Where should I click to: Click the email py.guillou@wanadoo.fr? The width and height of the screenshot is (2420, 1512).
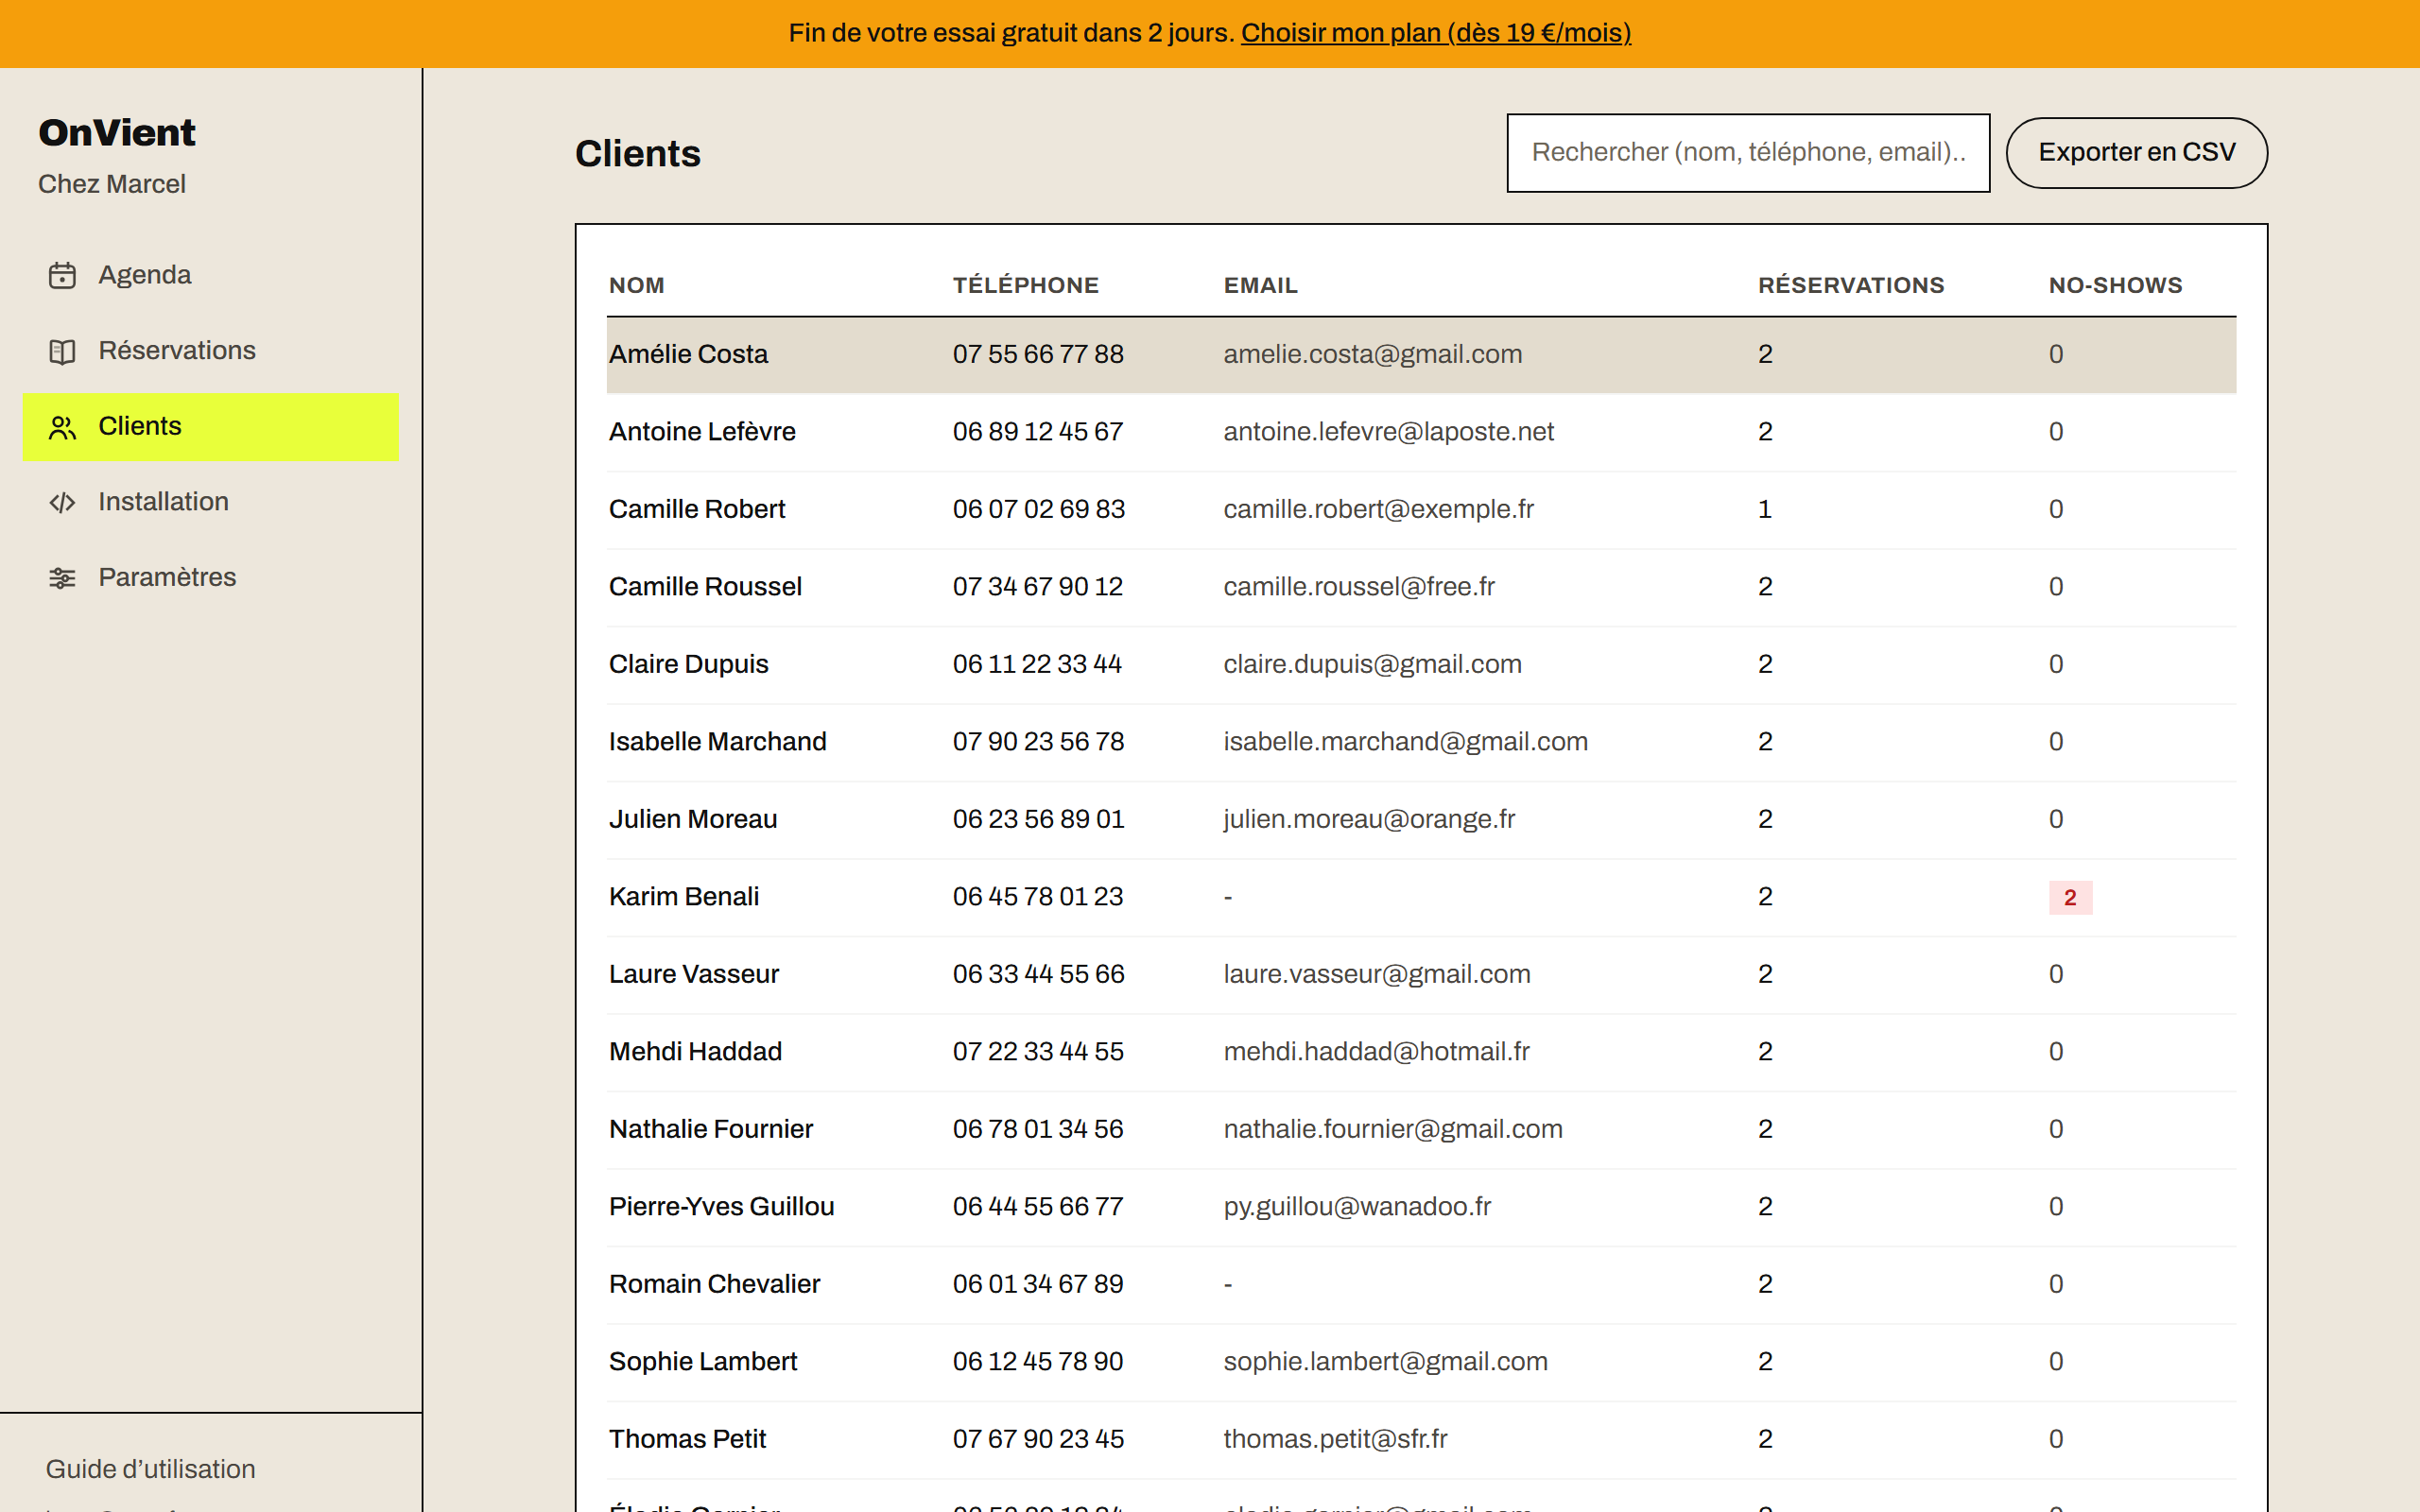coord(1357,1207)
